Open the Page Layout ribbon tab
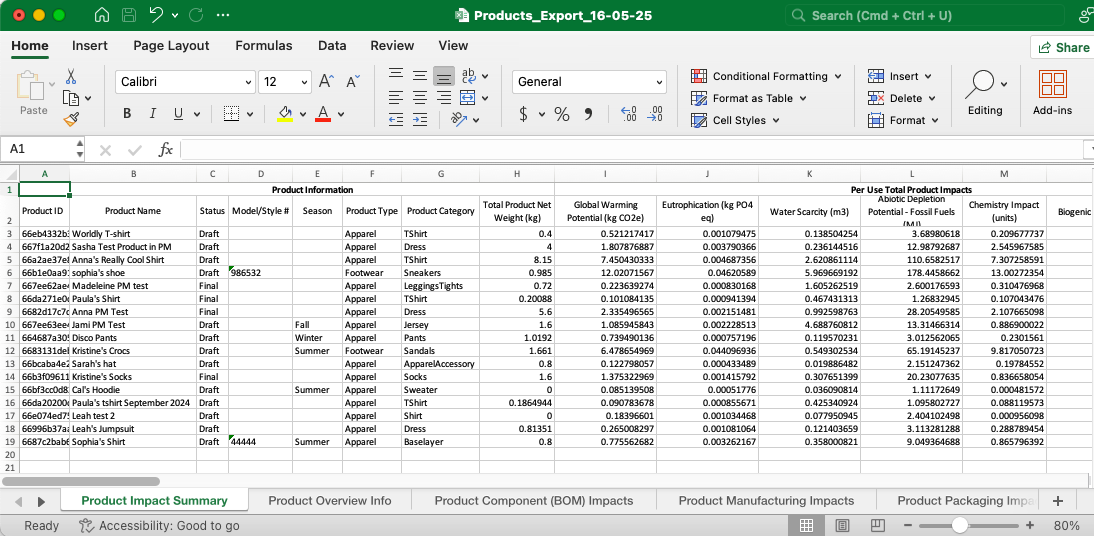The width and height of the screenshot is (1094, 536). tap(171, 45)
